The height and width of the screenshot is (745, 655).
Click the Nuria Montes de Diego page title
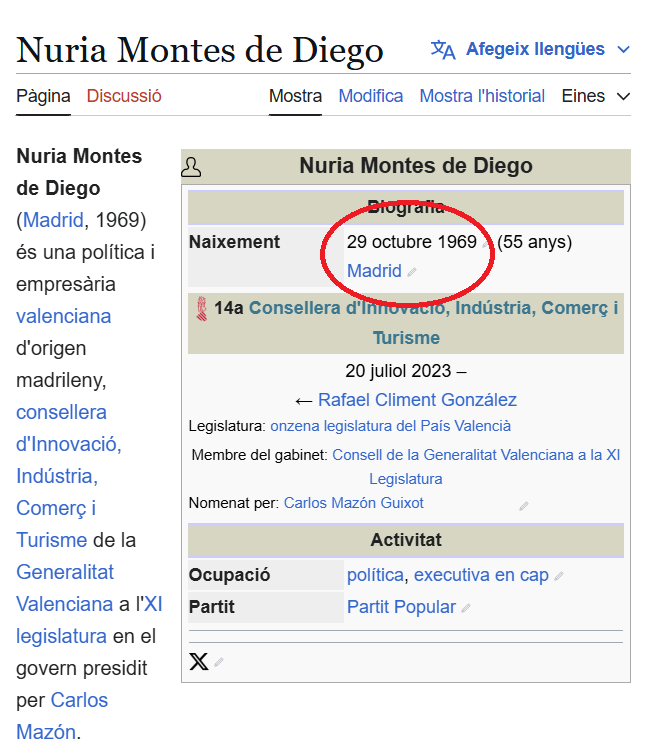coord(199,50)
